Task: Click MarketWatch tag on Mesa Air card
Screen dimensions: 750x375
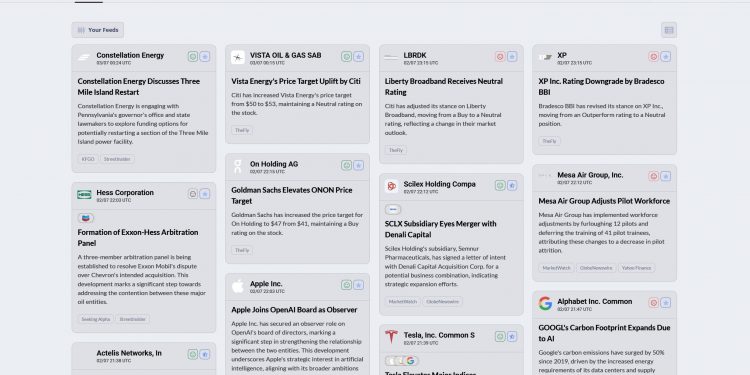Action: (556, 268)
